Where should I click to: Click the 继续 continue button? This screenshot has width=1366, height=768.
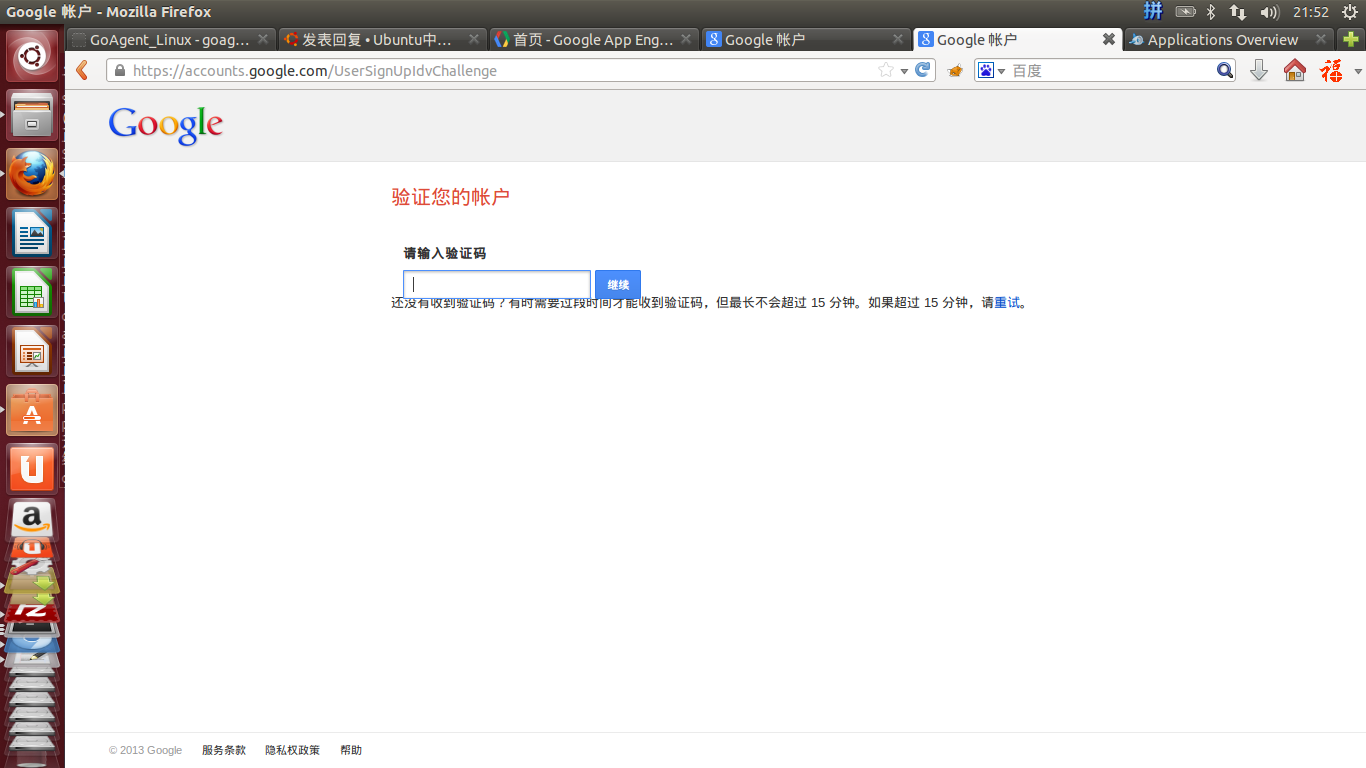pos(618,285)
